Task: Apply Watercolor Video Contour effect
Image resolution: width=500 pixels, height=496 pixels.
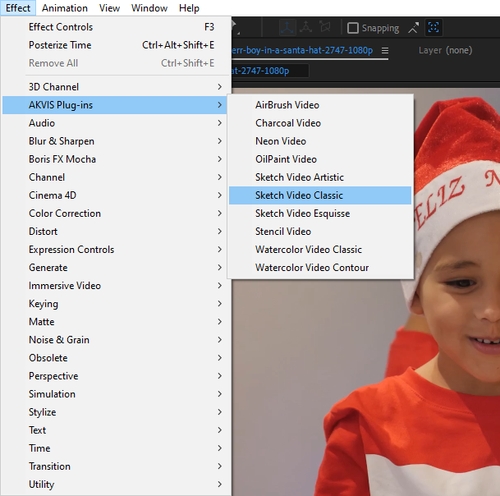Action: tap(320, 267)
